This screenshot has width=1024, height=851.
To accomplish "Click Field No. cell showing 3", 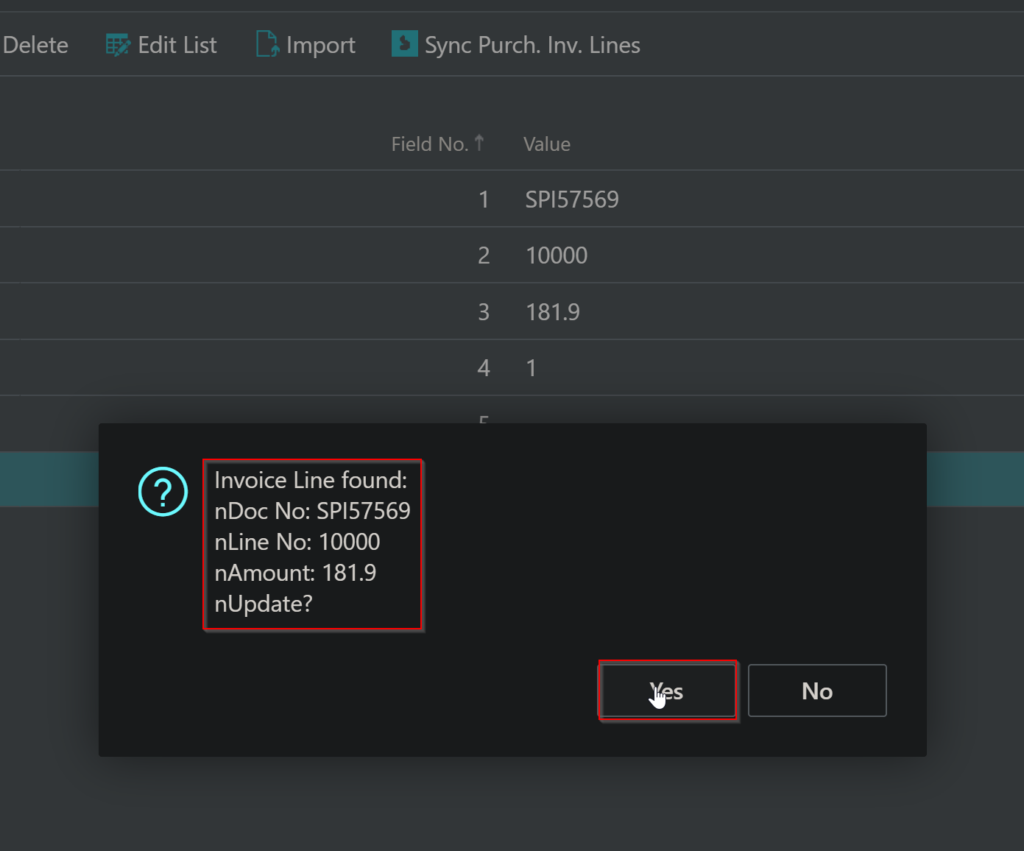I will point(484,313).
